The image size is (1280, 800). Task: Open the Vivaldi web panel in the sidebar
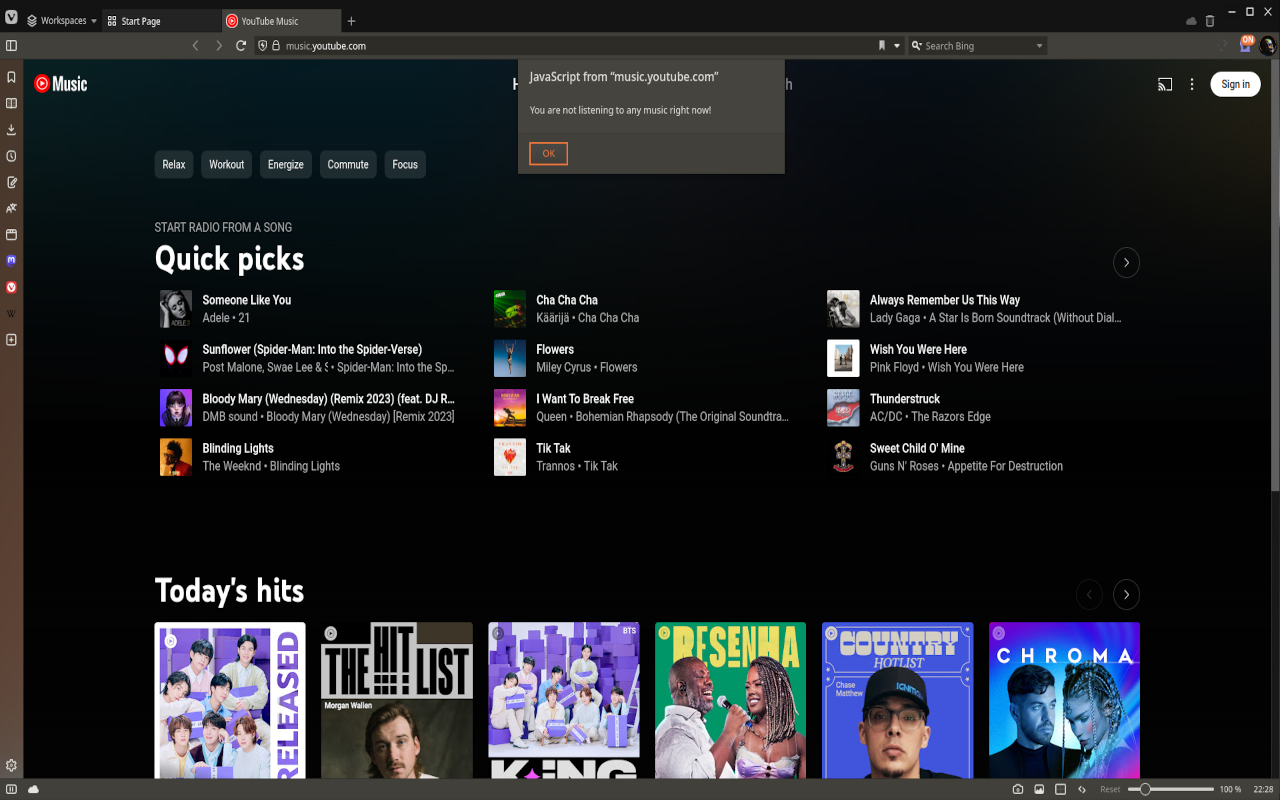pyautogui.click(x=11, y=287)
